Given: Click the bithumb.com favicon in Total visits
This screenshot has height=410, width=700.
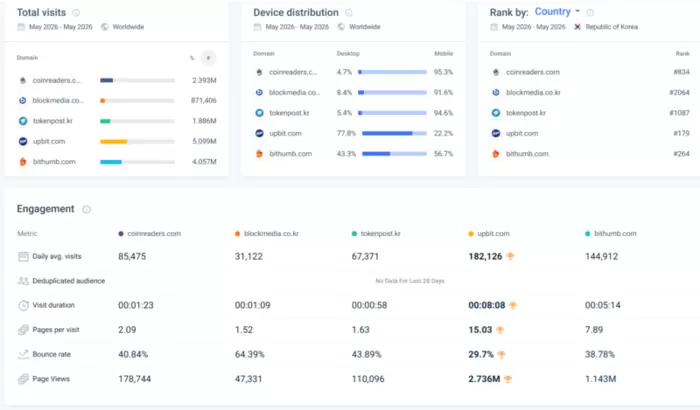Looking at the screenshot, I should click(x=23, y=162).
